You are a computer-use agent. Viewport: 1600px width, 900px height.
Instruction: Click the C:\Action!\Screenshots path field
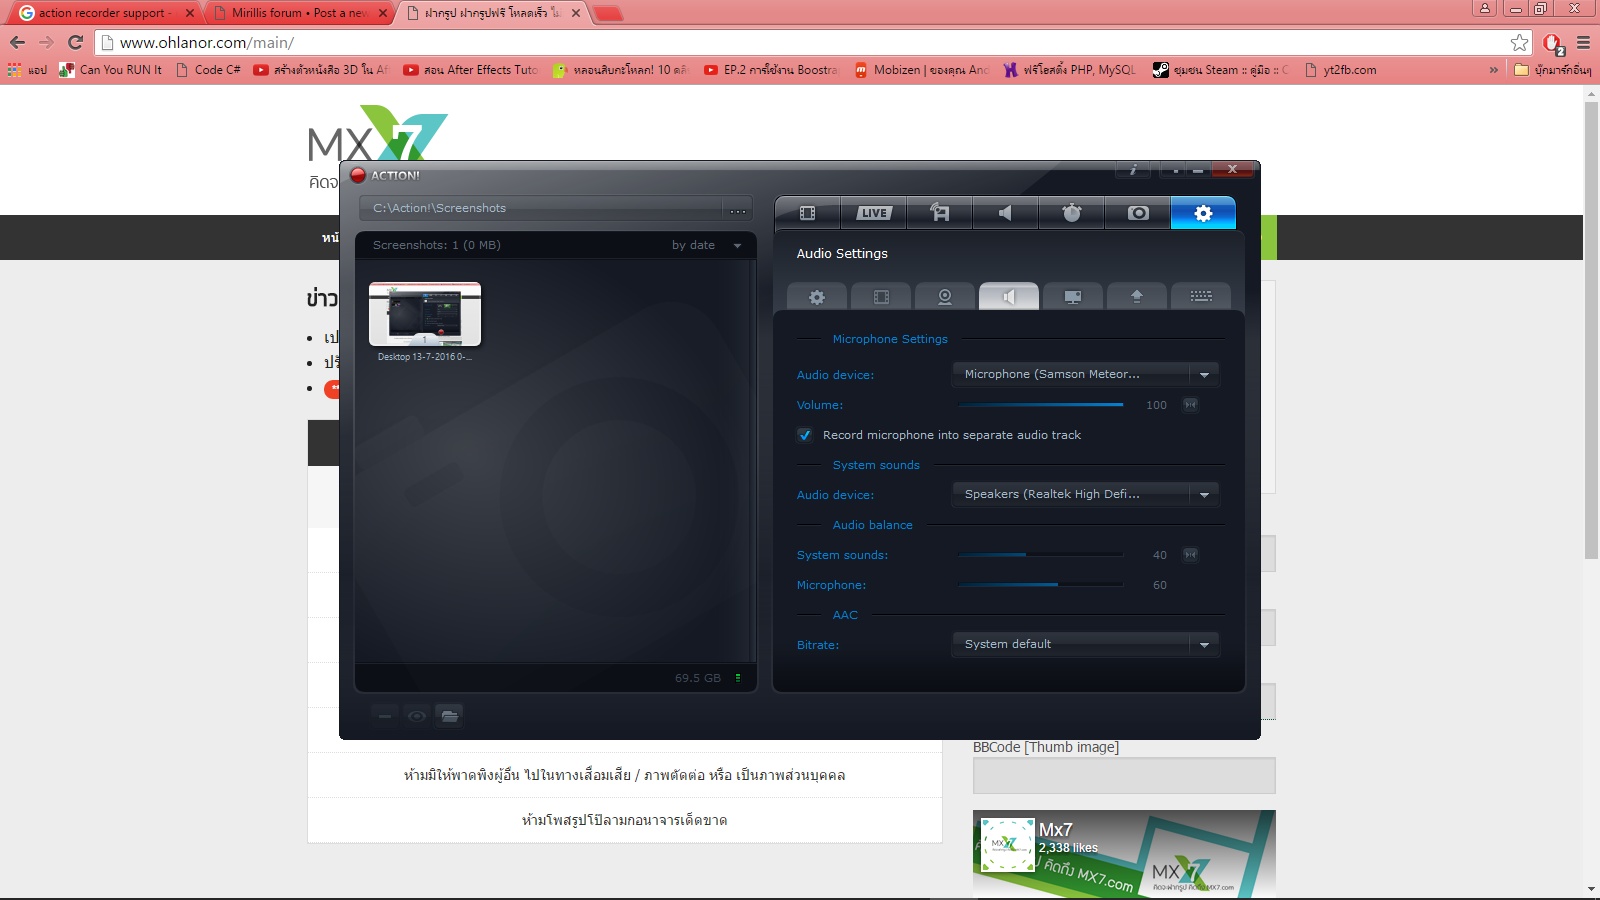[540, 208]
